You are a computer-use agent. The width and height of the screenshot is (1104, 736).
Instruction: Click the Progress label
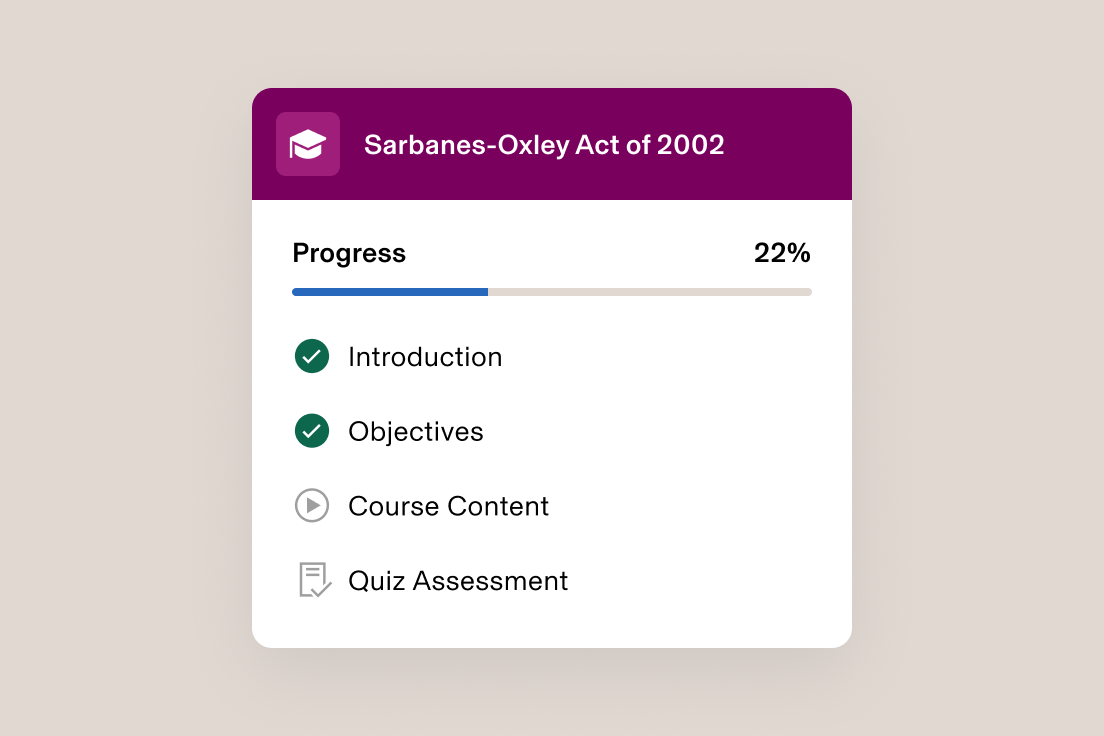click(x=349, y=254)
